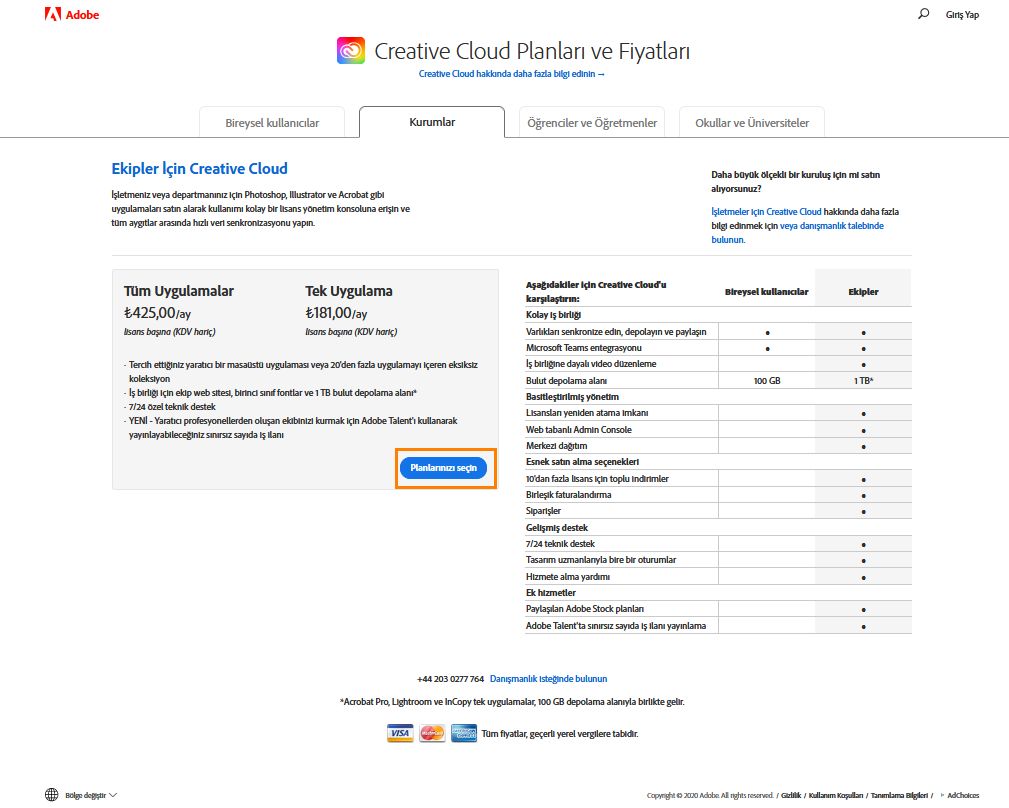Open Kullanım Koşulları footer link
1009x808 pixels.
836,796
